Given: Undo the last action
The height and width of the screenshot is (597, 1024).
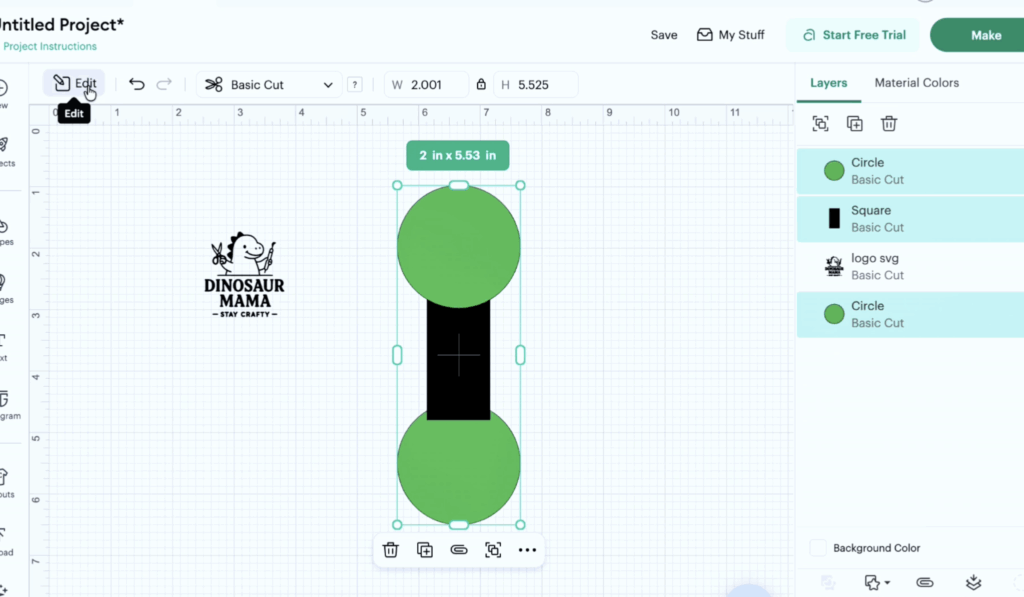Looking at the screenshot, I should click(x=136, y=84).
